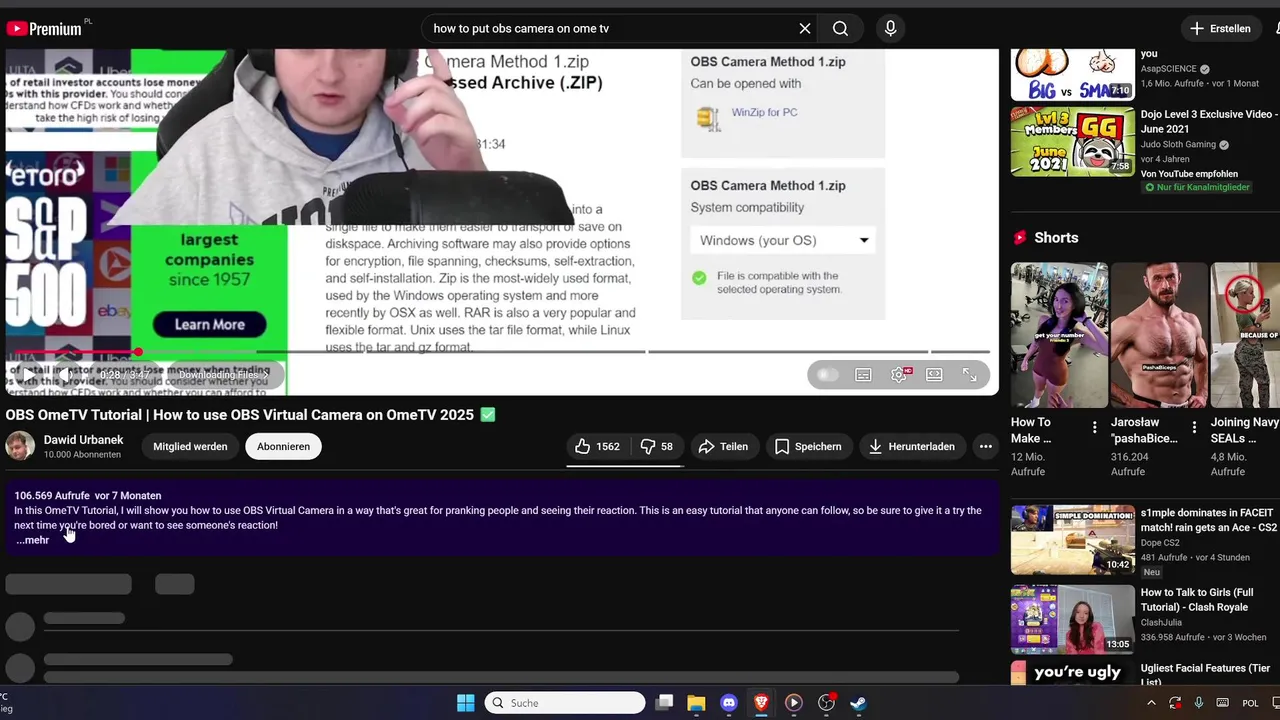The width and height of the screenshot is (1280, 720).
Task: Open options menu for 'How To Make' short
Action: tap(1094, 428)
